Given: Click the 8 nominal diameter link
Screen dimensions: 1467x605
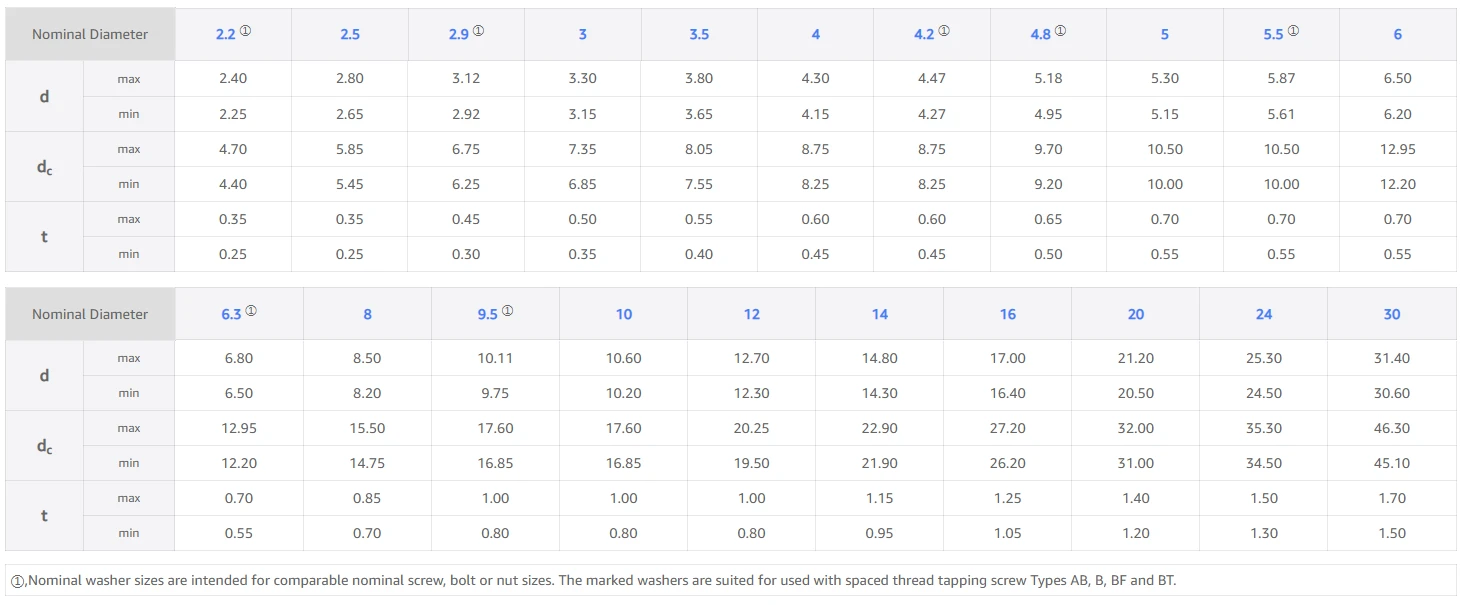Looking at the screenshot, I should pyautogui.click(x=367, y=314).
